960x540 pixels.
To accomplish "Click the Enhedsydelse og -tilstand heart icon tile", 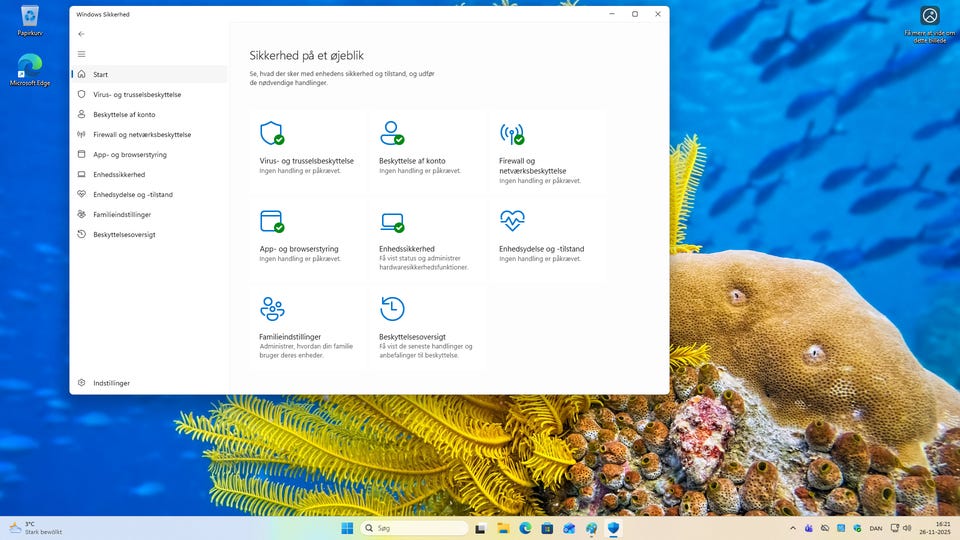I will click(511, 221).
